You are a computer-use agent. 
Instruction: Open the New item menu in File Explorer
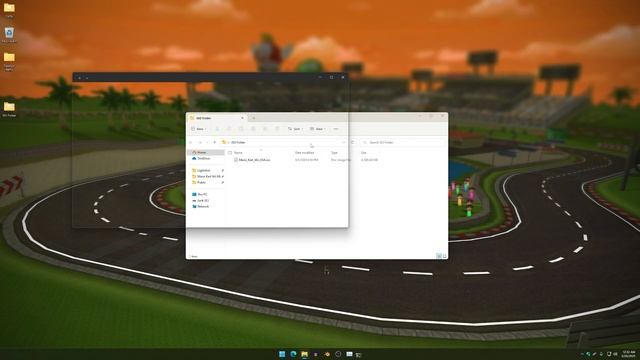[199, 129]
